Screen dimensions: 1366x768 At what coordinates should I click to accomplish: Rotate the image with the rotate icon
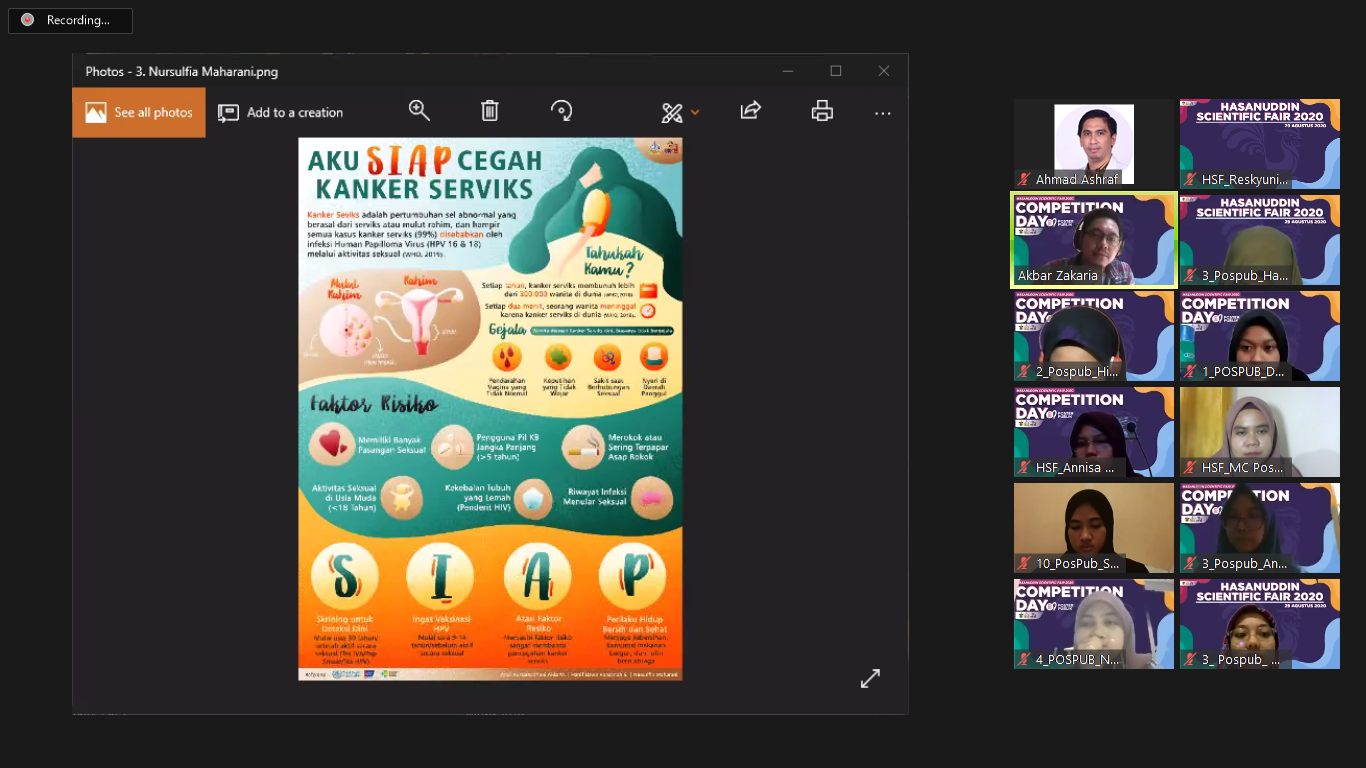(x=562, y=111)
